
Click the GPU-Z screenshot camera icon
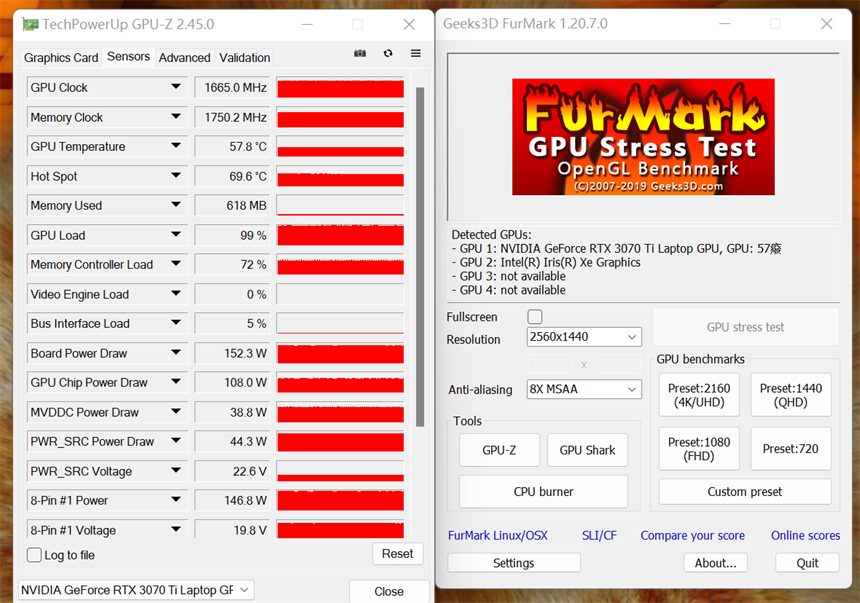click(360, 53)
